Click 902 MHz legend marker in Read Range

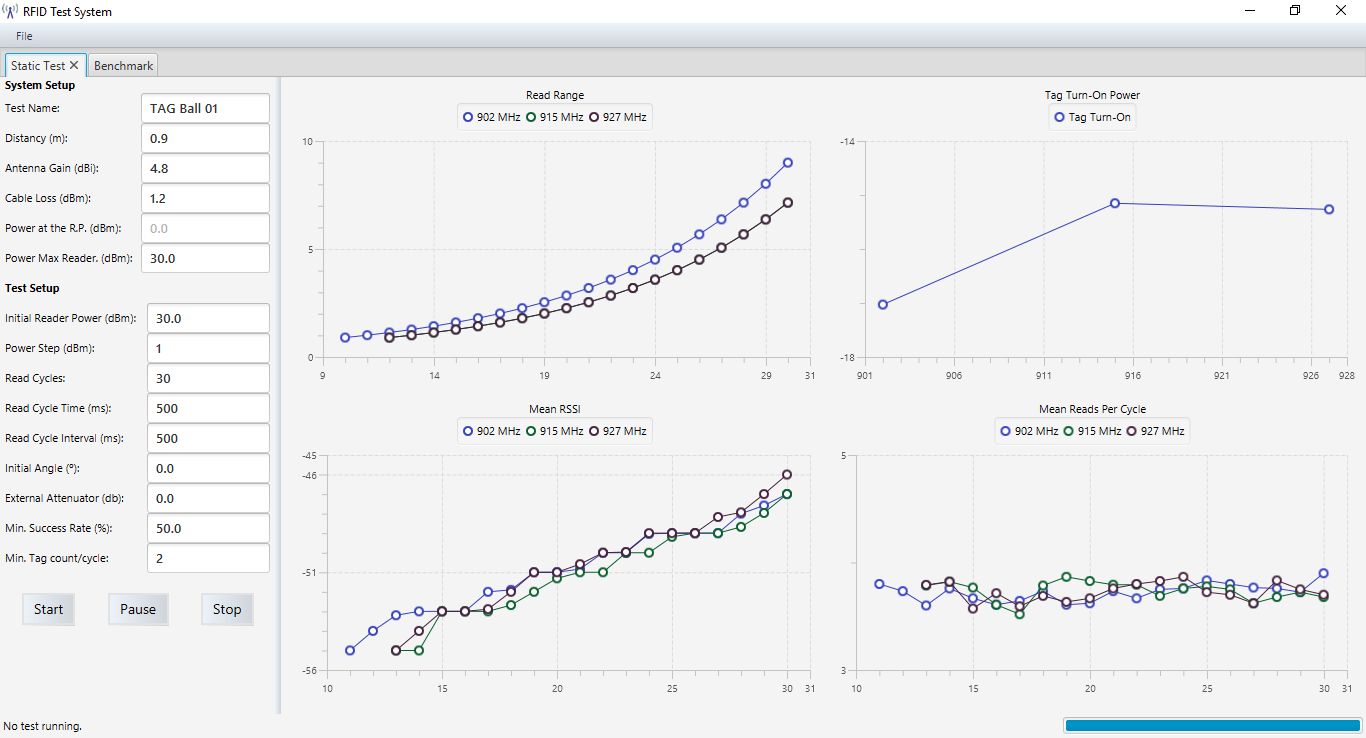click(468, 117)
